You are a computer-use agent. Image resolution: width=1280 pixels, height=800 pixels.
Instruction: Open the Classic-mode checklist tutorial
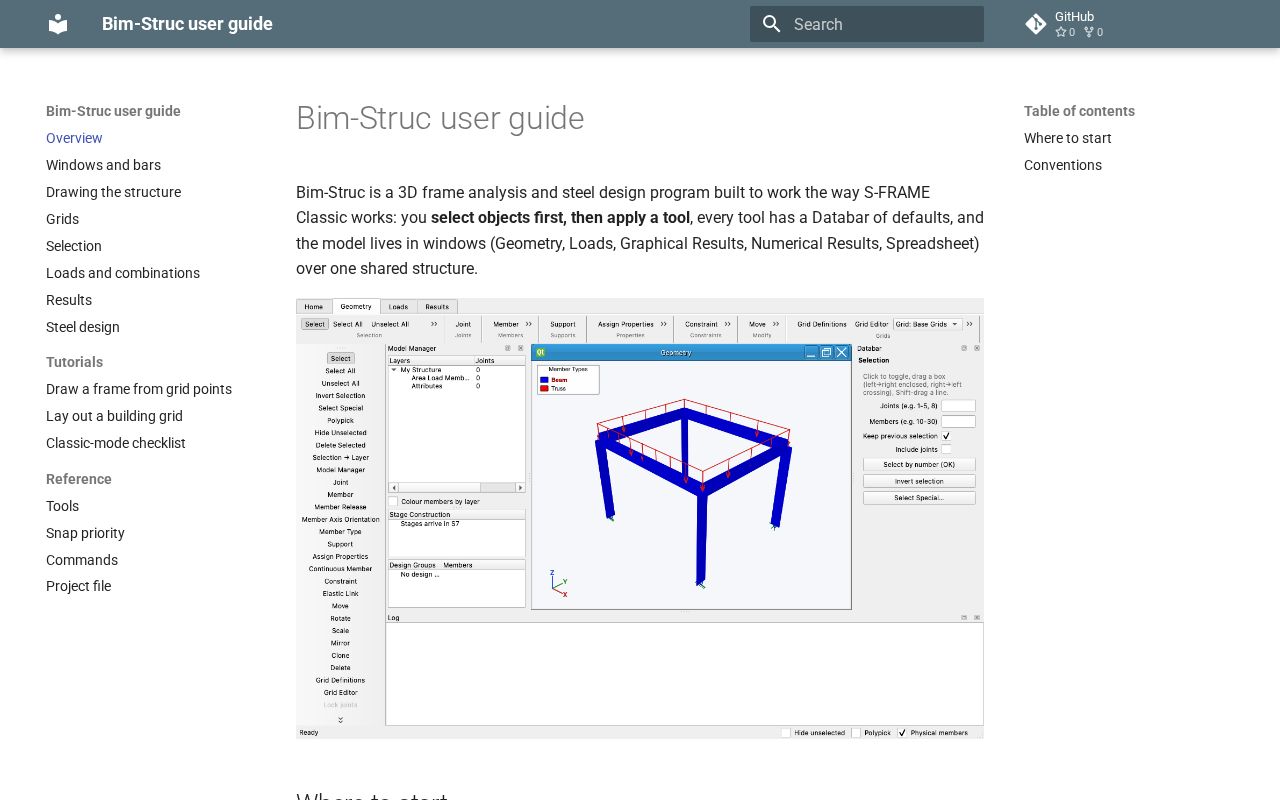pyautogui.click(x=116, y=443)
